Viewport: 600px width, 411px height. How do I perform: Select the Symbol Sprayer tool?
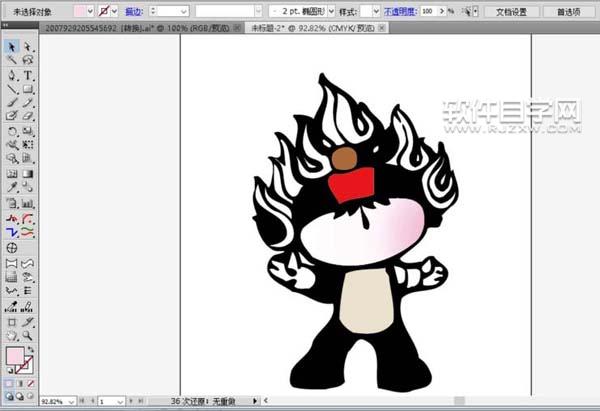click(12, 203)
